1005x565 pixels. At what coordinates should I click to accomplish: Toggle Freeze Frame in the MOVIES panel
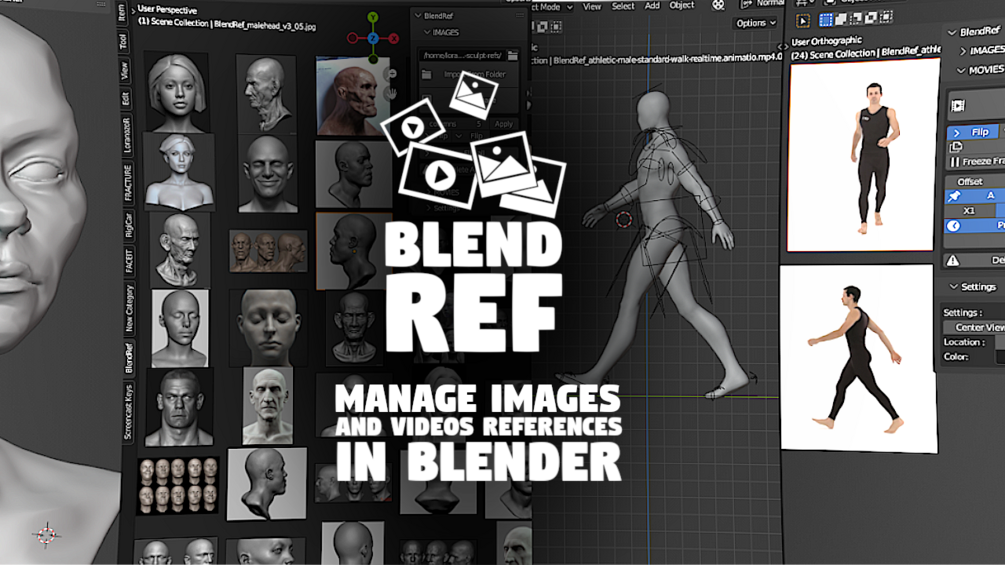(976, 161)
